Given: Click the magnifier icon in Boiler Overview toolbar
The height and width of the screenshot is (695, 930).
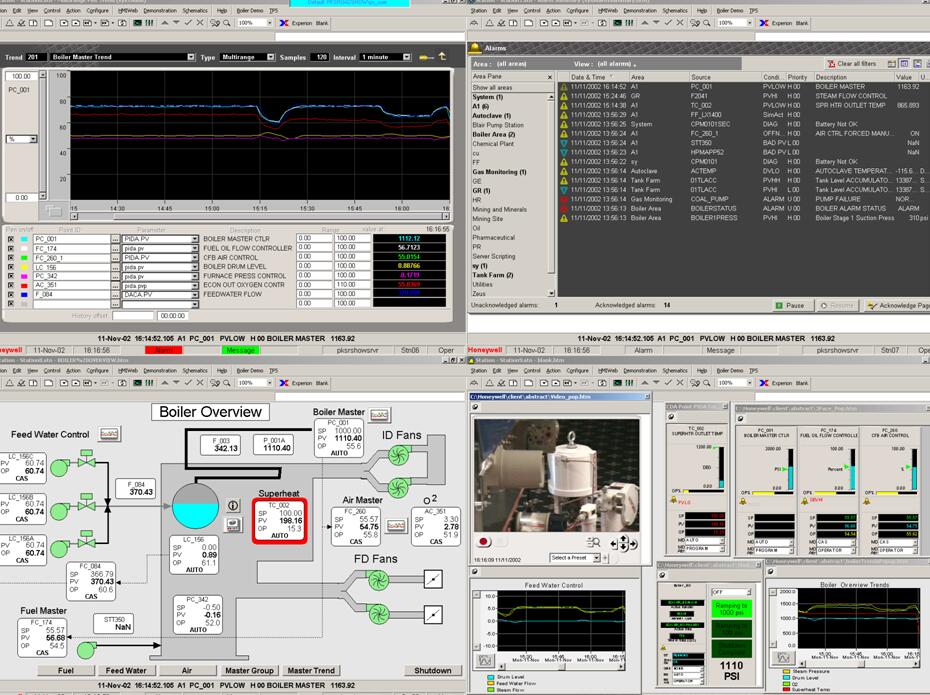Looking at the screenshot, I should 227,383.
